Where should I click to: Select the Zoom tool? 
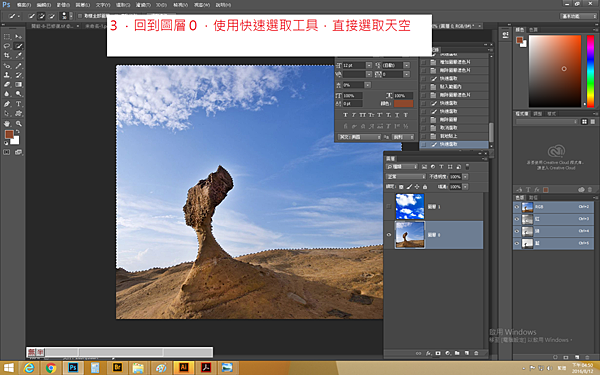(x=18, y=124)
